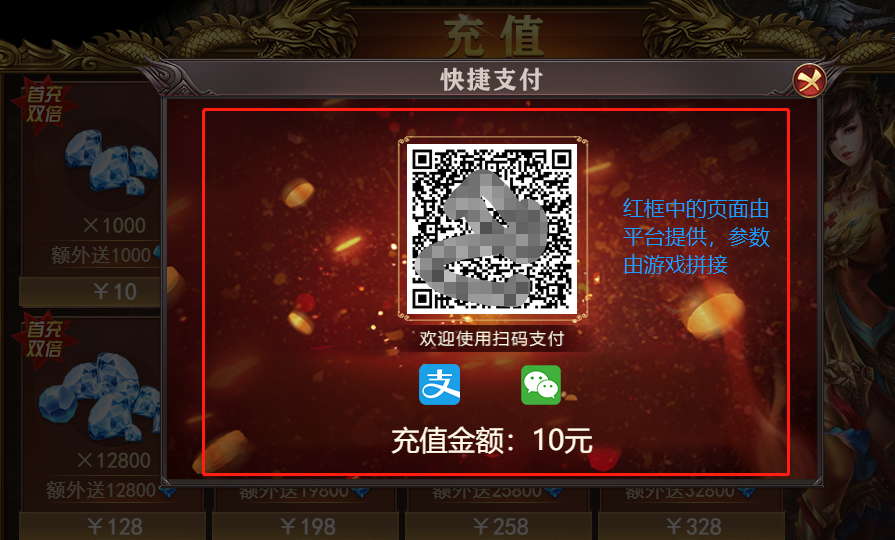This screenshot has width=895, height=540.
Task: Select the Alipay payment icon
Action: [x=440, y=384]
